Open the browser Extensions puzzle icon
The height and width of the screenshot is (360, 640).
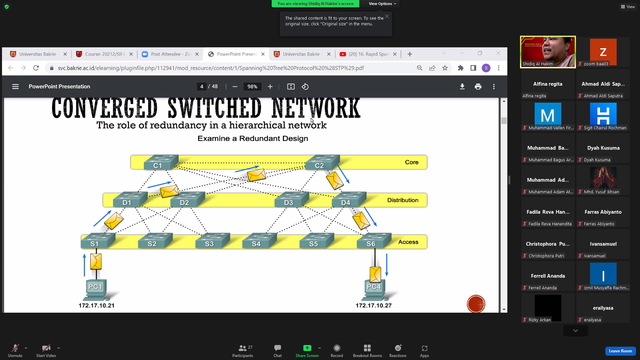pyautogui.click(x=460, y=68)
